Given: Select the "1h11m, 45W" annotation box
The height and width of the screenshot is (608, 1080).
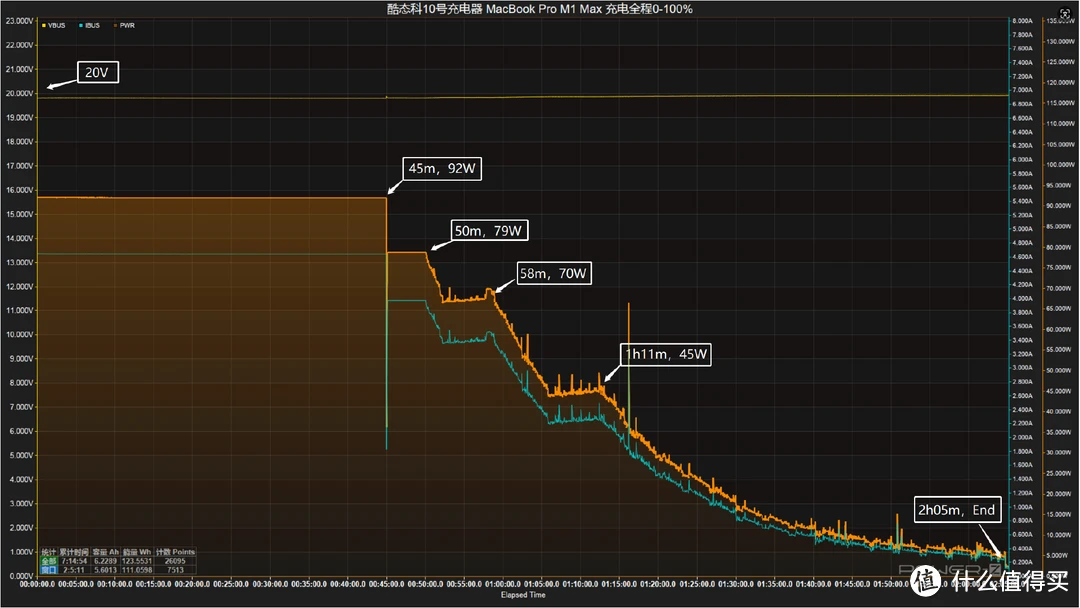Looking at the screenshot, I should click(665, 353).
